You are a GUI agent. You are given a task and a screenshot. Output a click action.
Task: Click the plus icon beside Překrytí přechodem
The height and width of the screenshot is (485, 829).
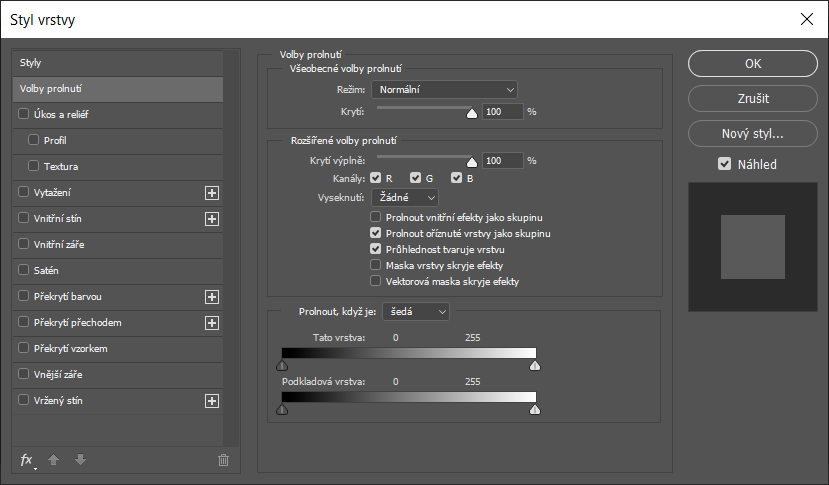pyautogui.click(x=211, y=323)
